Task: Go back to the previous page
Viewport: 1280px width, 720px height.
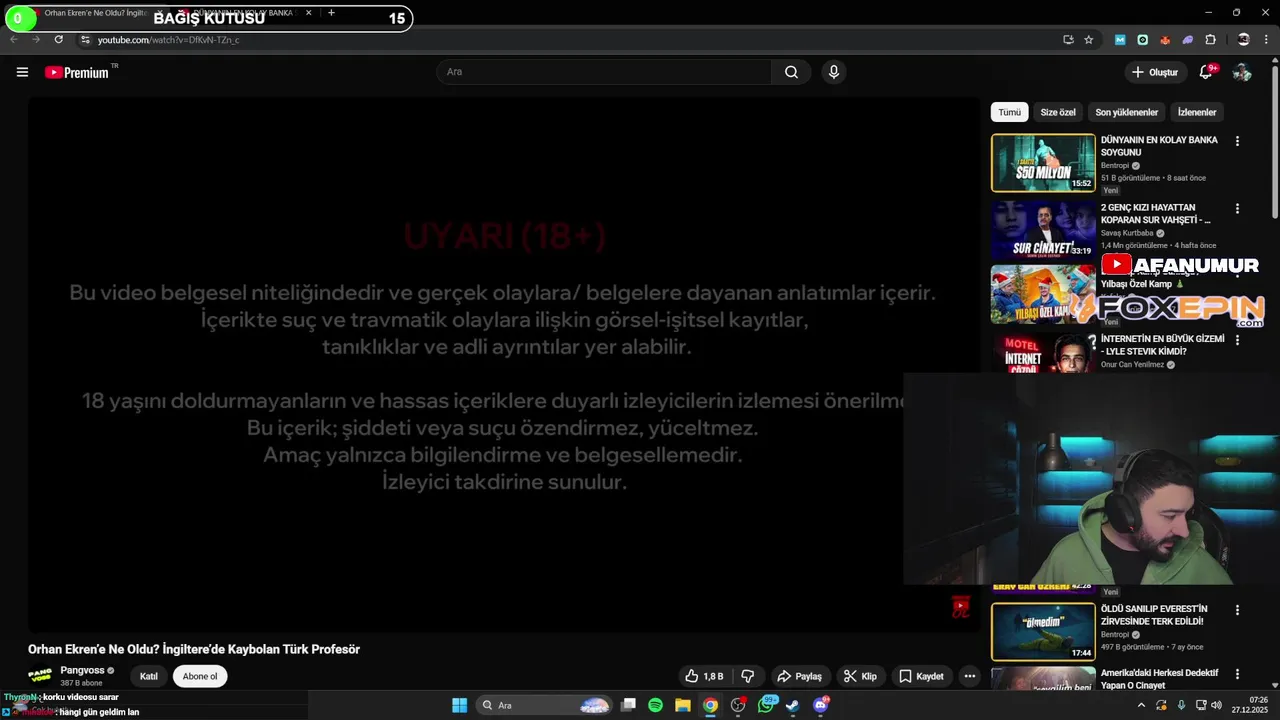Action: [x=14, y=40]
